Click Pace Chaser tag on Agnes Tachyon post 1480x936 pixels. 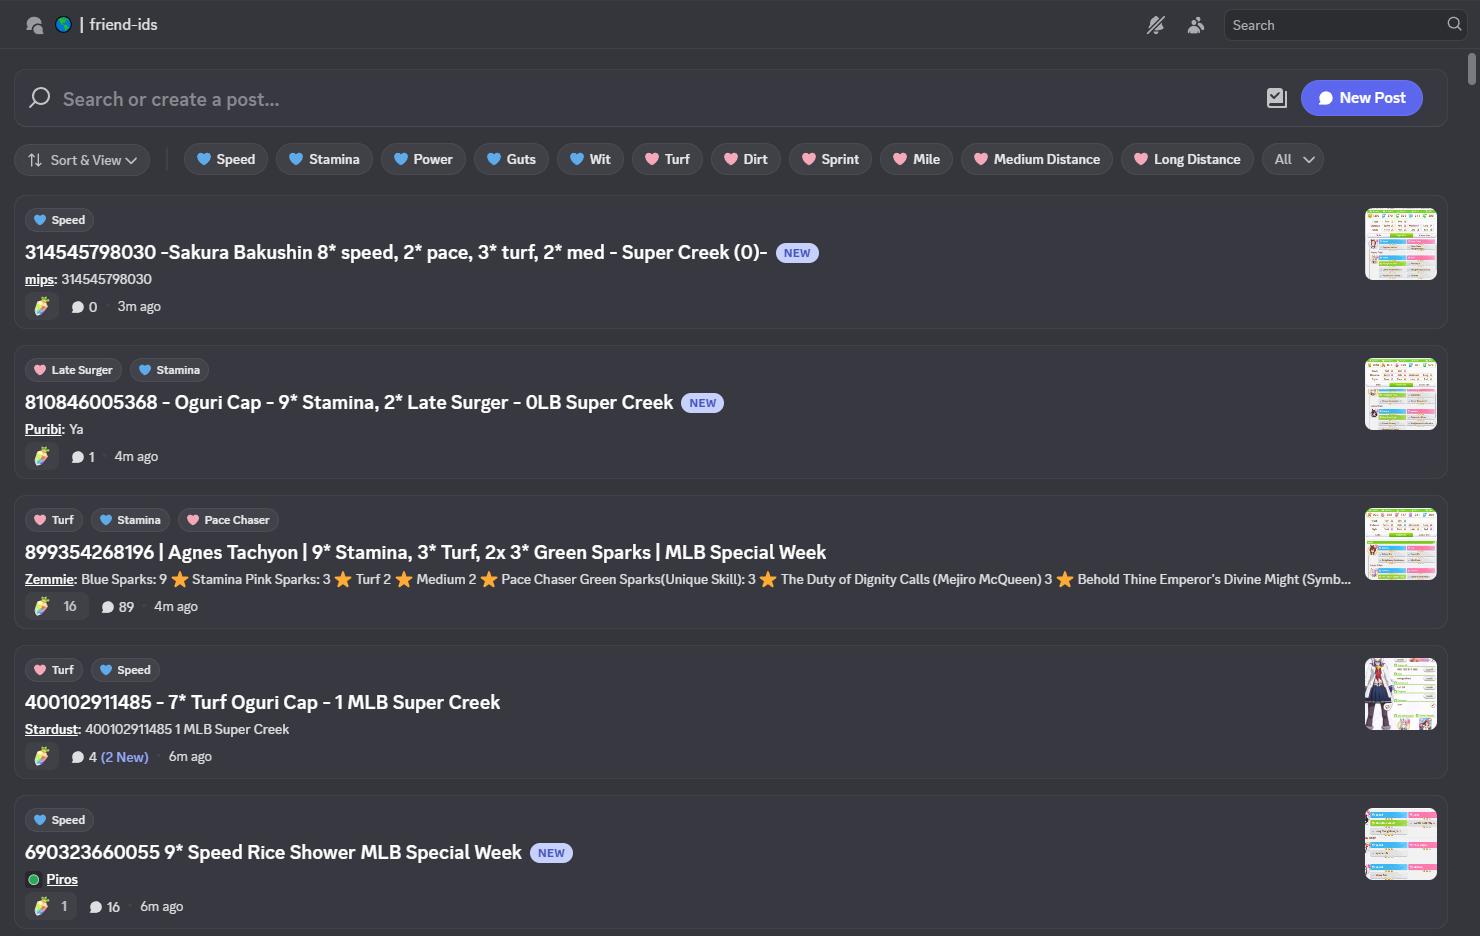click(228, 520)
